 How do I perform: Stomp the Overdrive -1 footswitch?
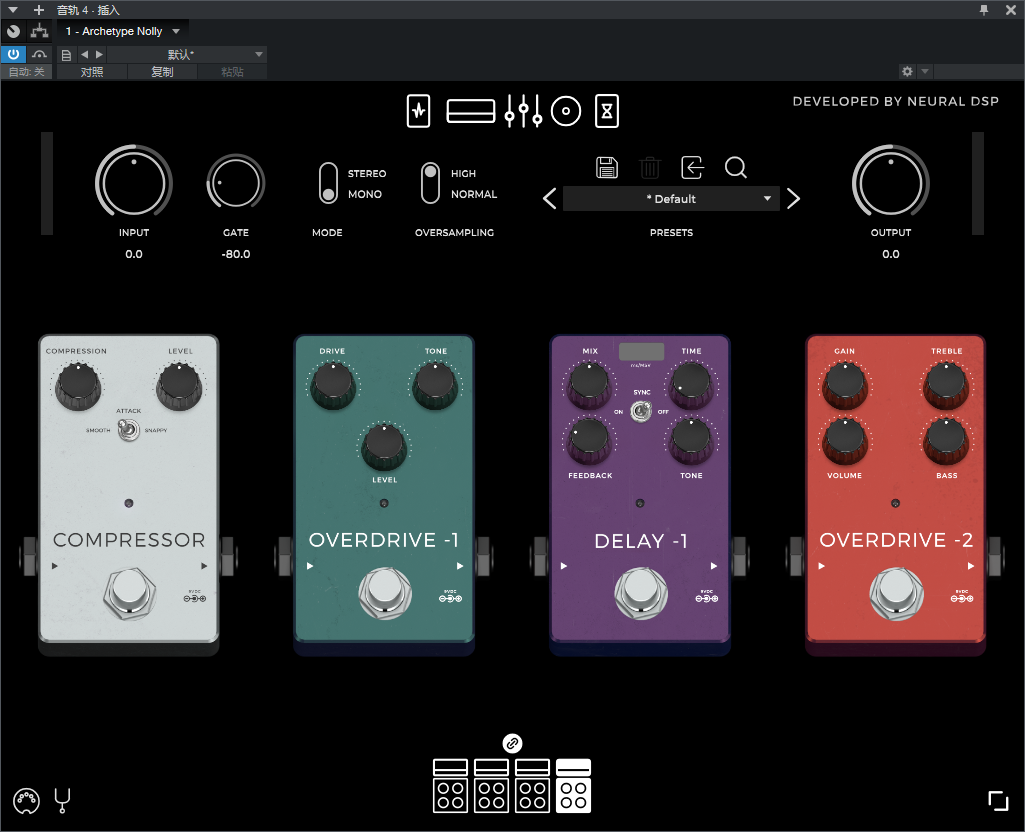tap(385, 593)
